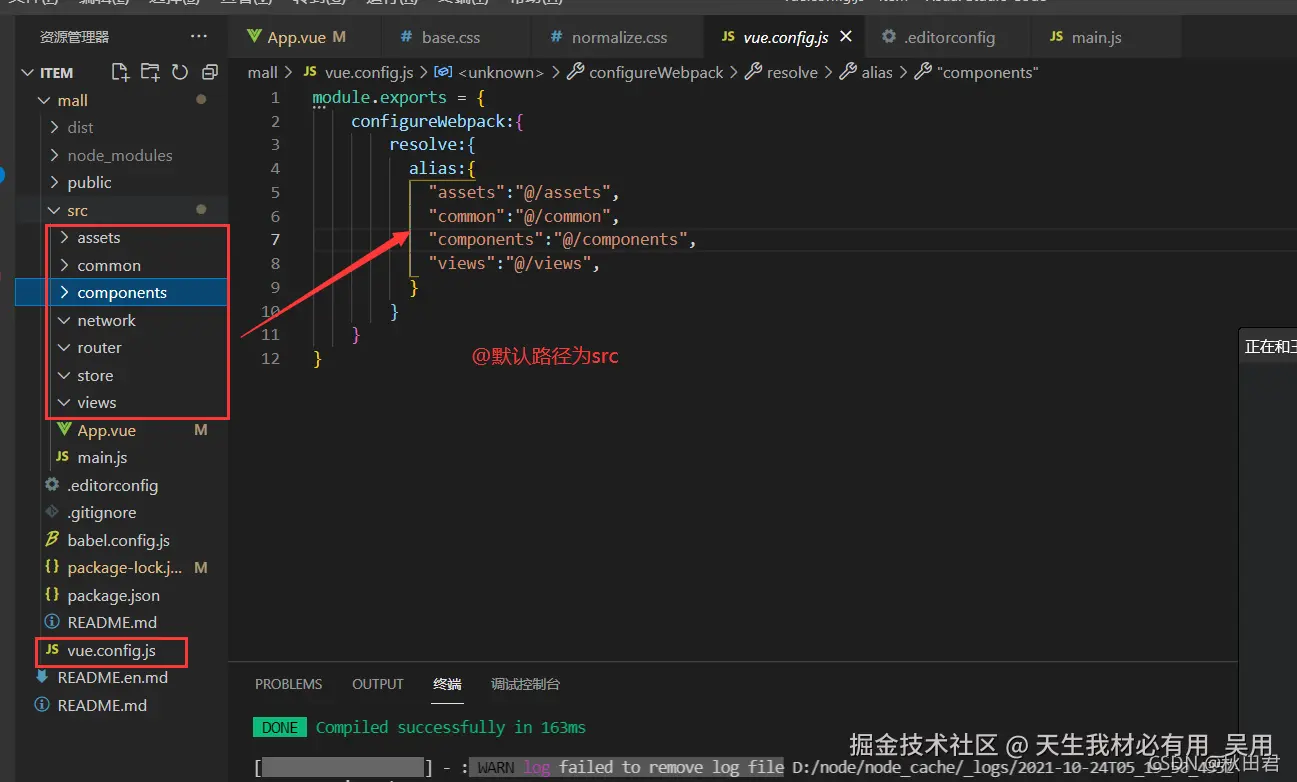Switch to the PROBLEMS panel tab
Viewport: 1297px width, 782px height.
[288, 685]
